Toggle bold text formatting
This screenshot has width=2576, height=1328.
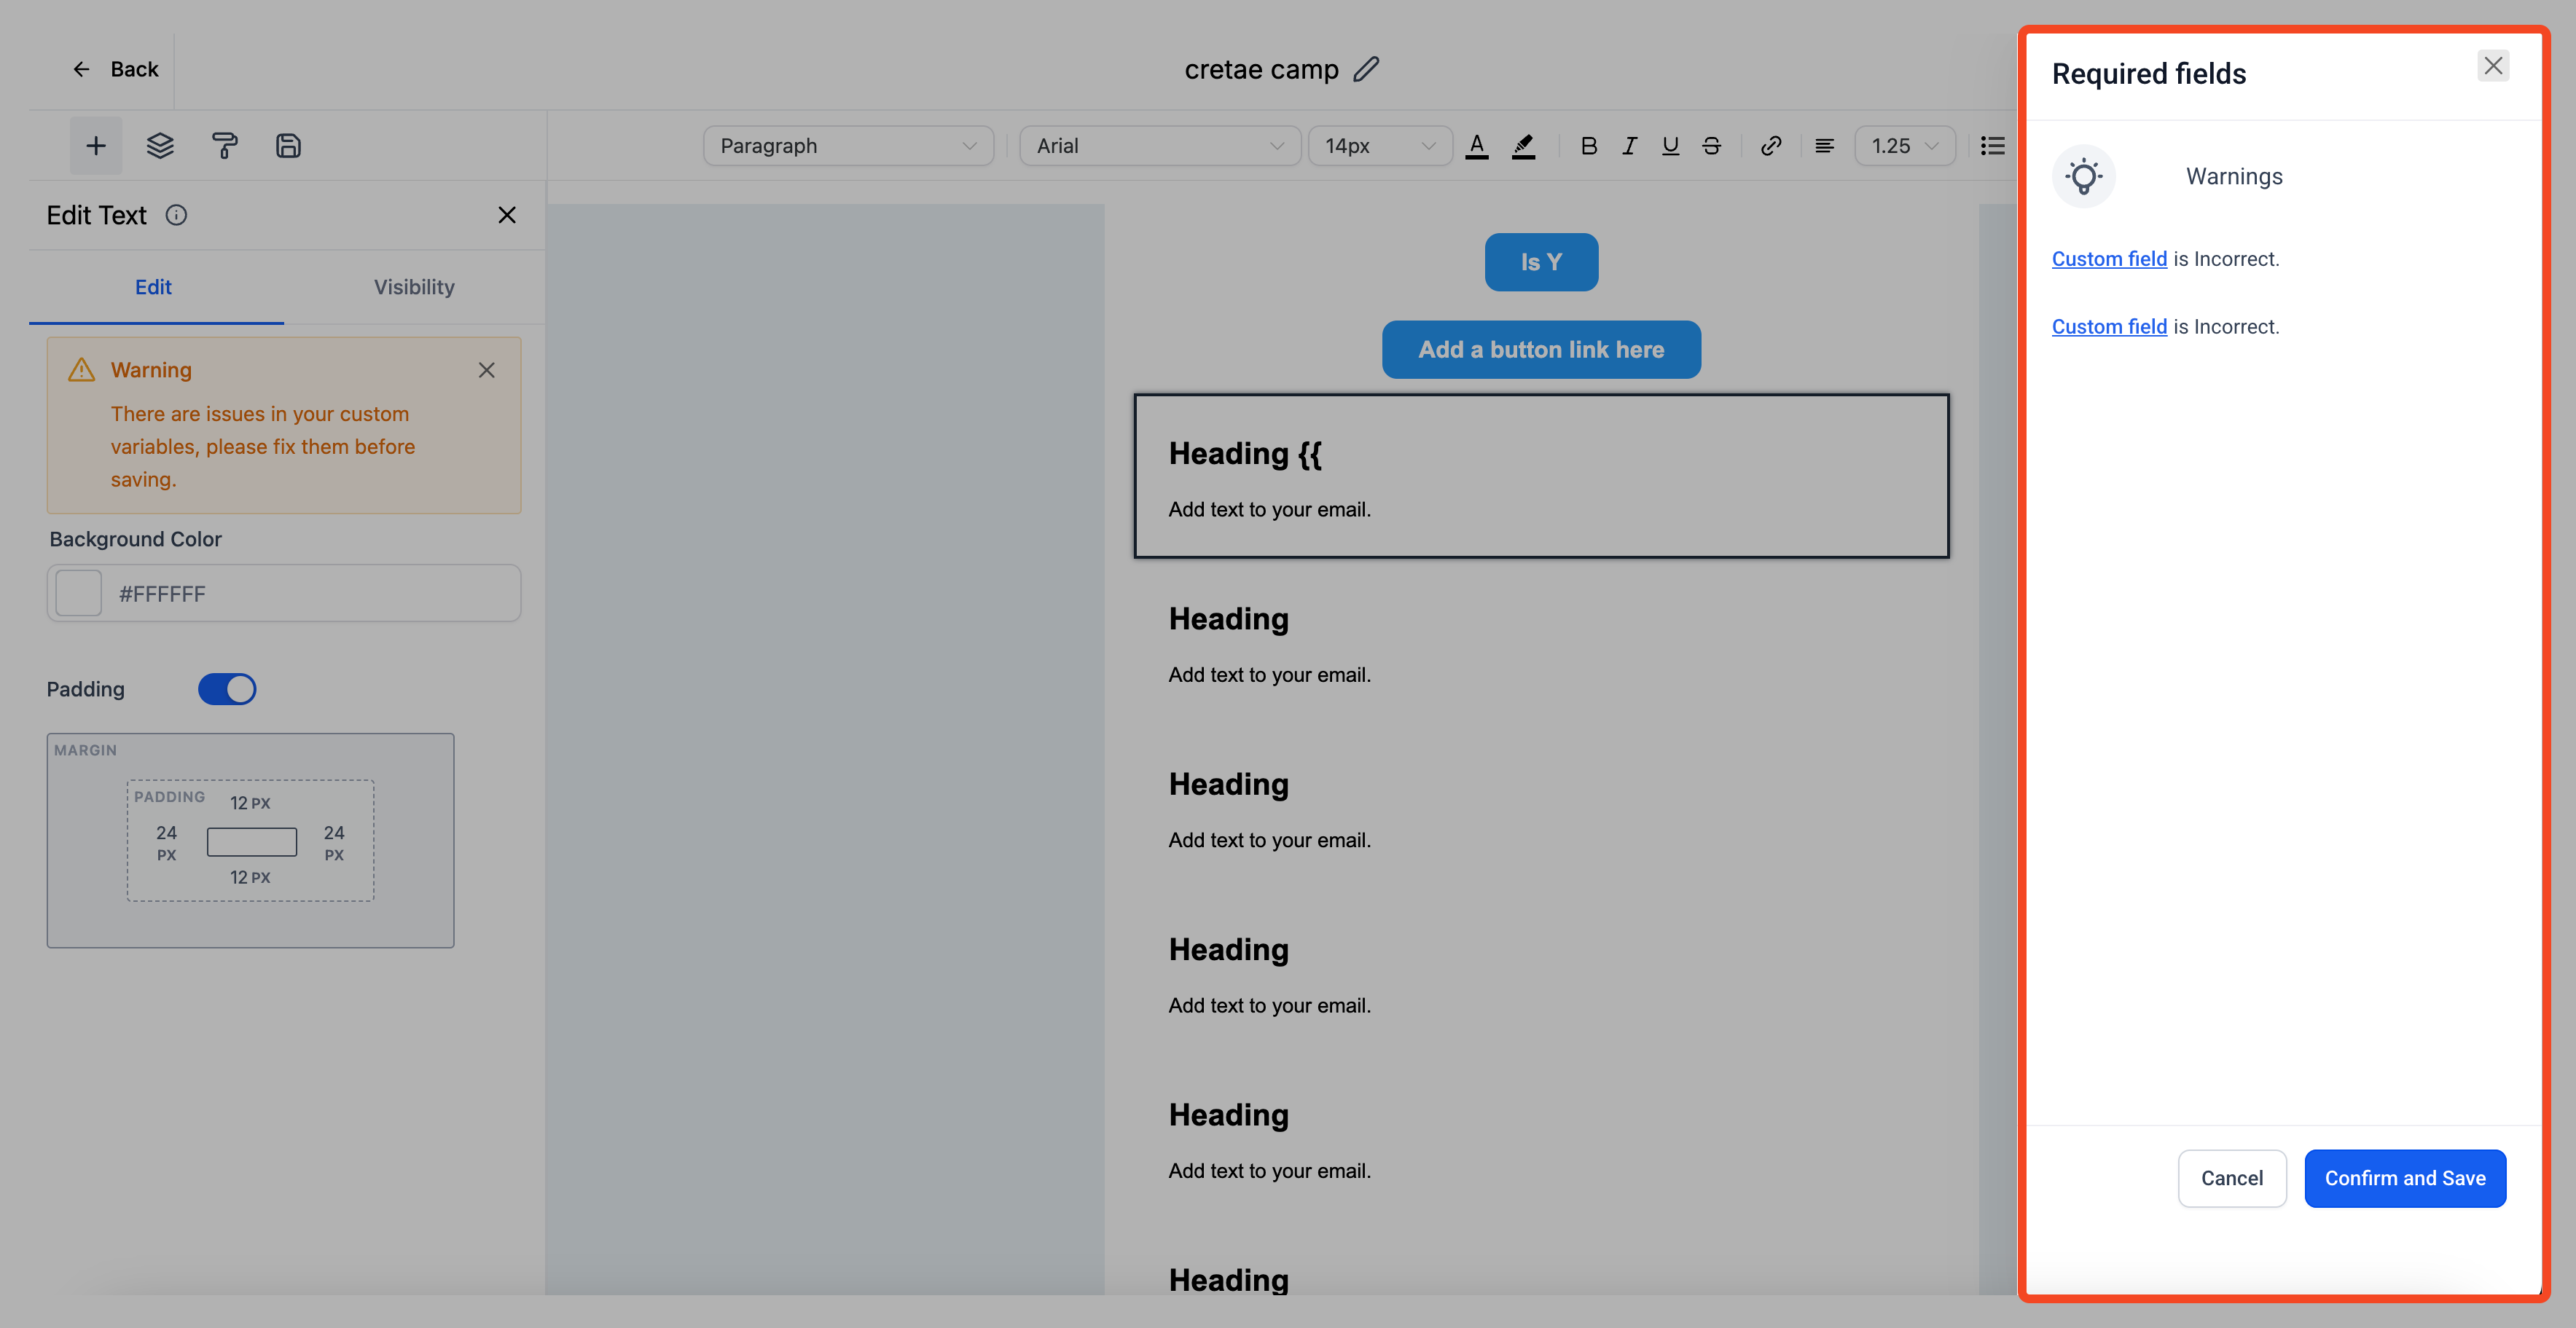1588,146
